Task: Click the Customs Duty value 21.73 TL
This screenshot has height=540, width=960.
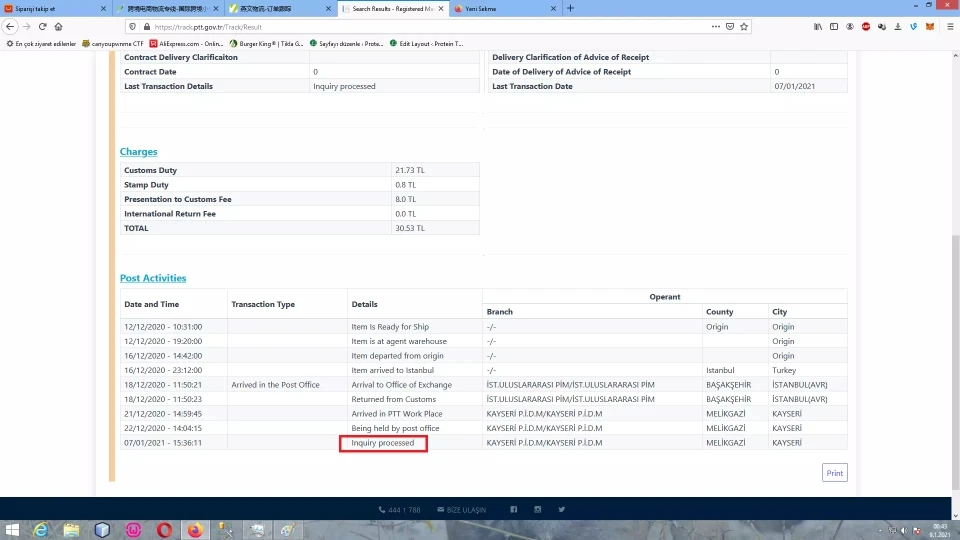Action: coord(410,170)
